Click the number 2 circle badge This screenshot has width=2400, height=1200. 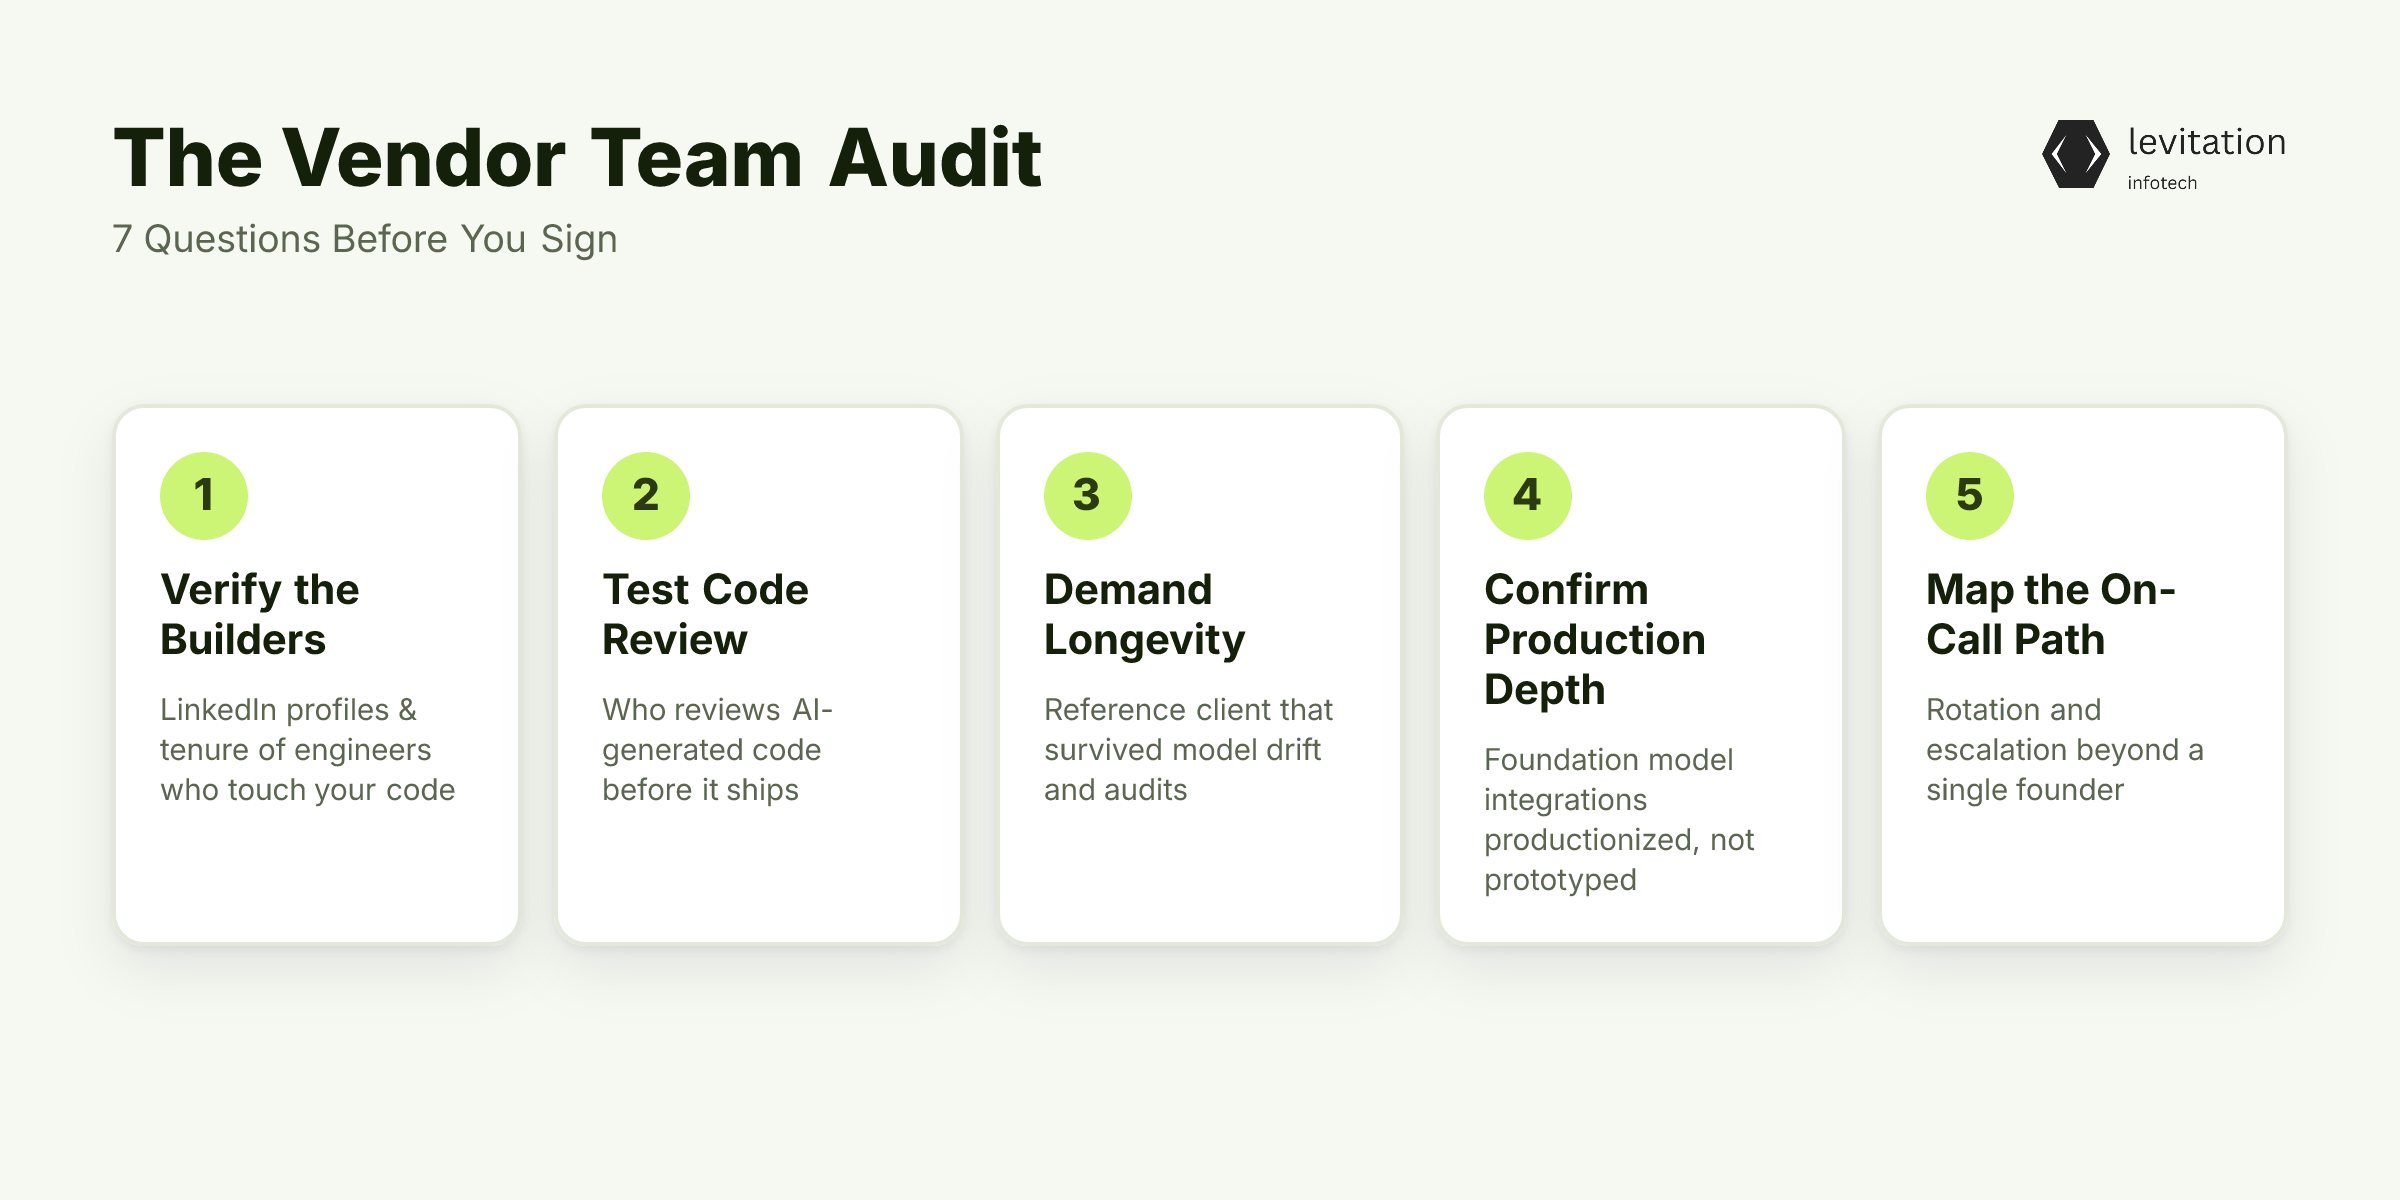pos(646,496)
